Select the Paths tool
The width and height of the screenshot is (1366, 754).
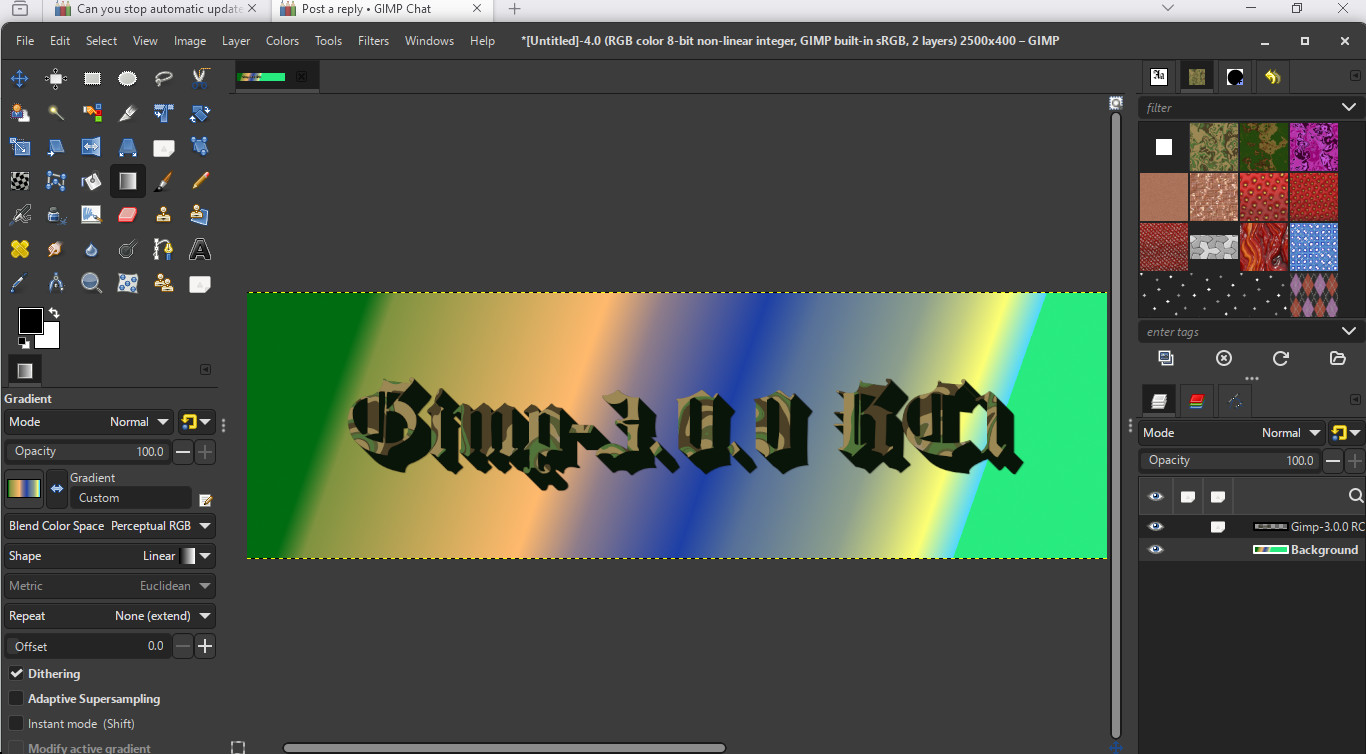(164, 249)
